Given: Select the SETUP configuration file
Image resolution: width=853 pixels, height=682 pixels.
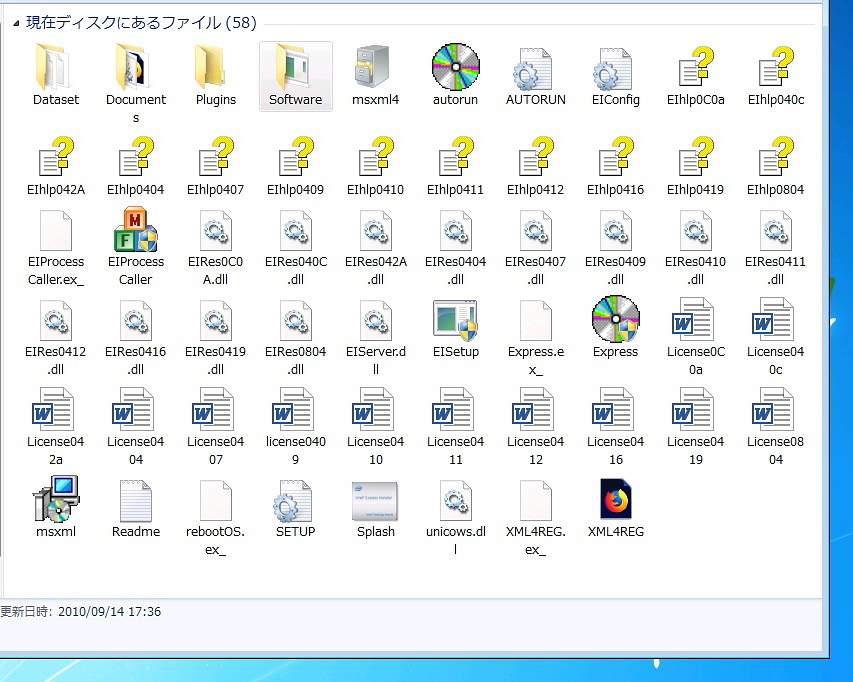Looking at the screenshot, I should tap(295, 500).
